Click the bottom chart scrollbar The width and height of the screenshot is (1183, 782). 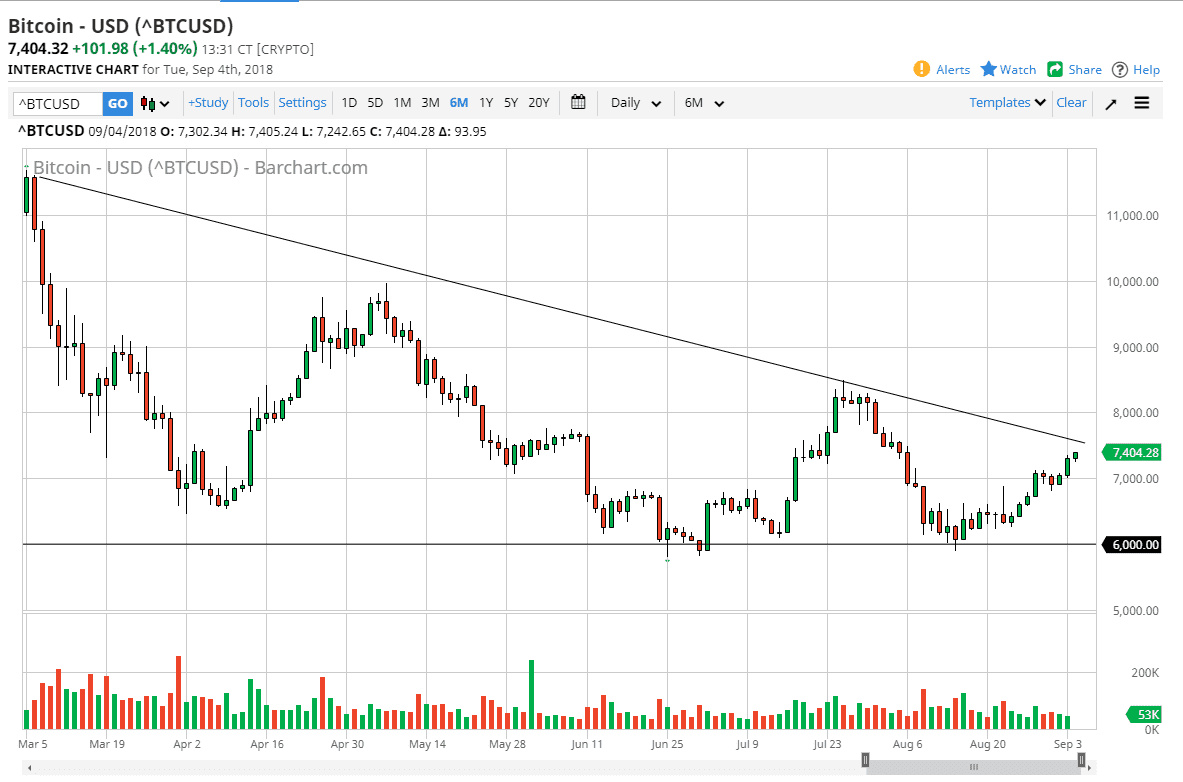point(973,766)
